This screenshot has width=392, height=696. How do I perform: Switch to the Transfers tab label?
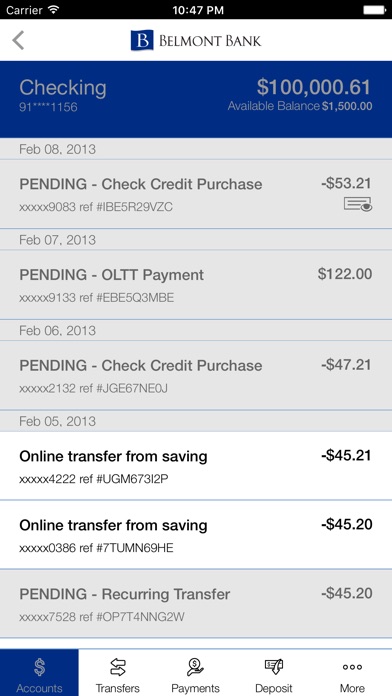118,688
